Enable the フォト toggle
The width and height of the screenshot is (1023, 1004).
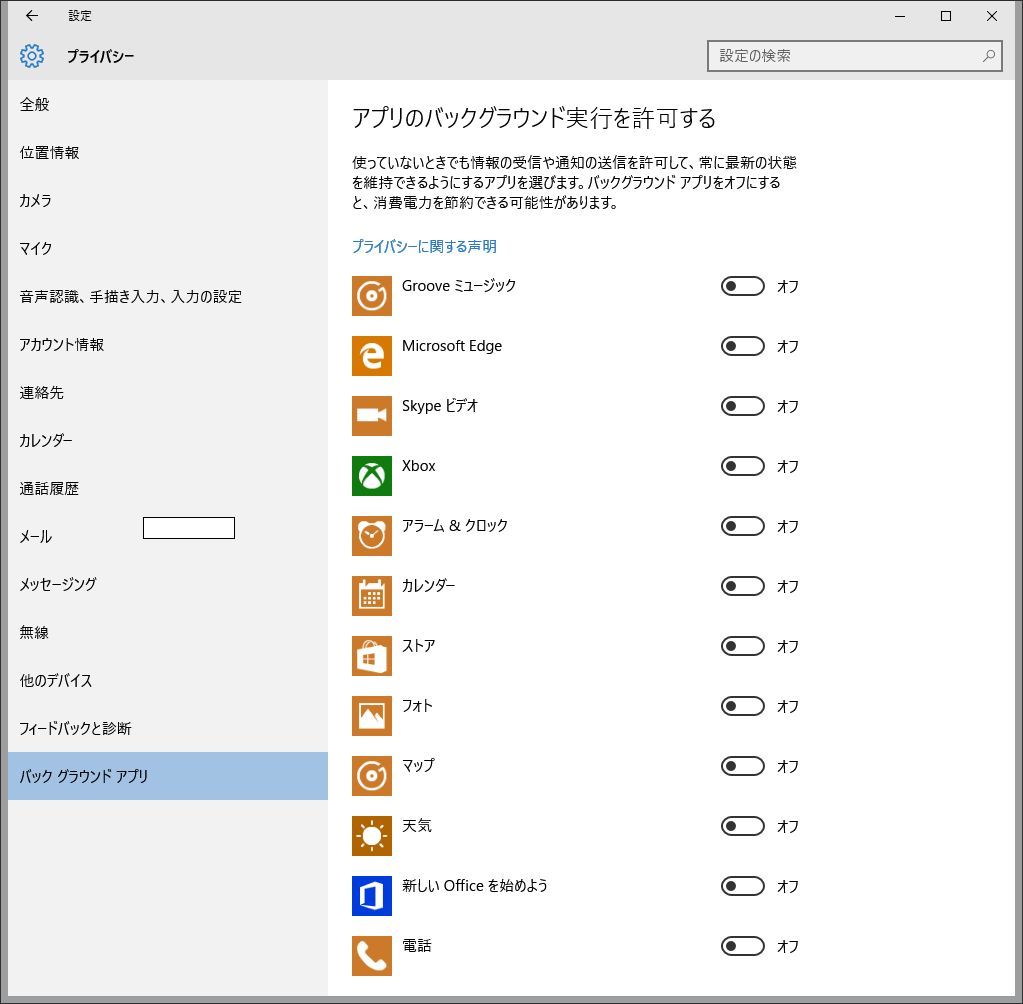pos(742,707)
